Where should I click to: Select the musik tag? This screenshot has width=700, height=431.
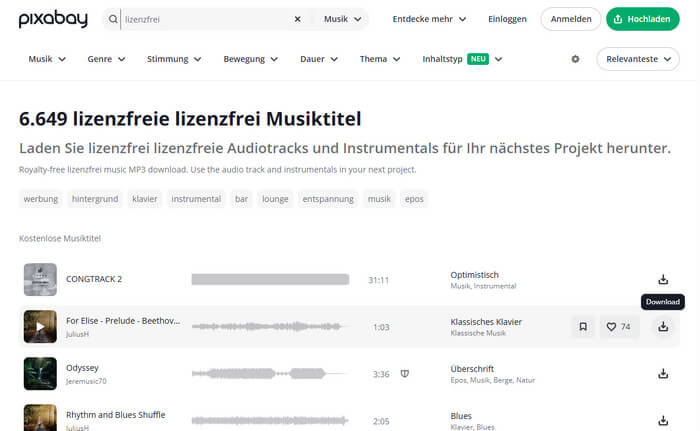379,199
